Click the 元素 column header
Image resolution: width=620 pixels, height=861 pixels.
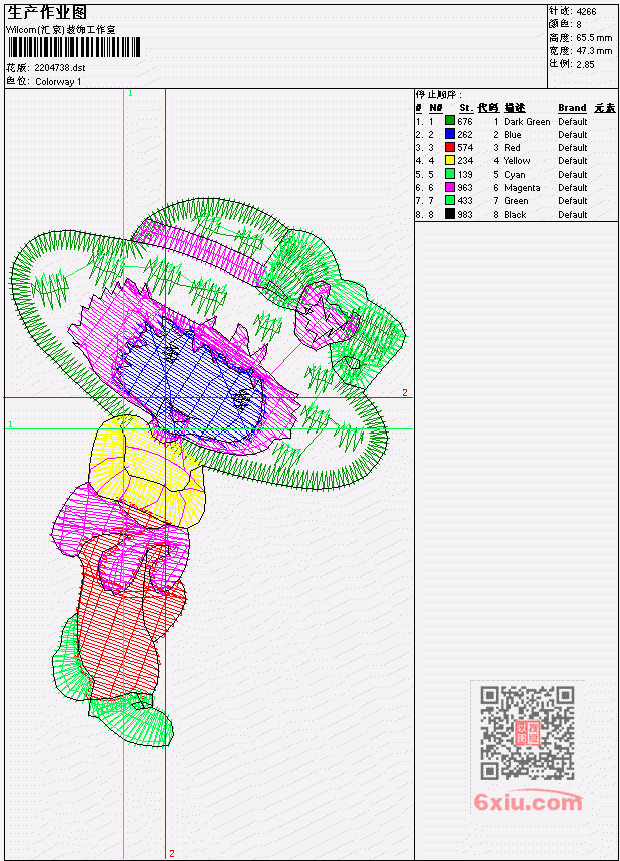[x=605, y=108]
